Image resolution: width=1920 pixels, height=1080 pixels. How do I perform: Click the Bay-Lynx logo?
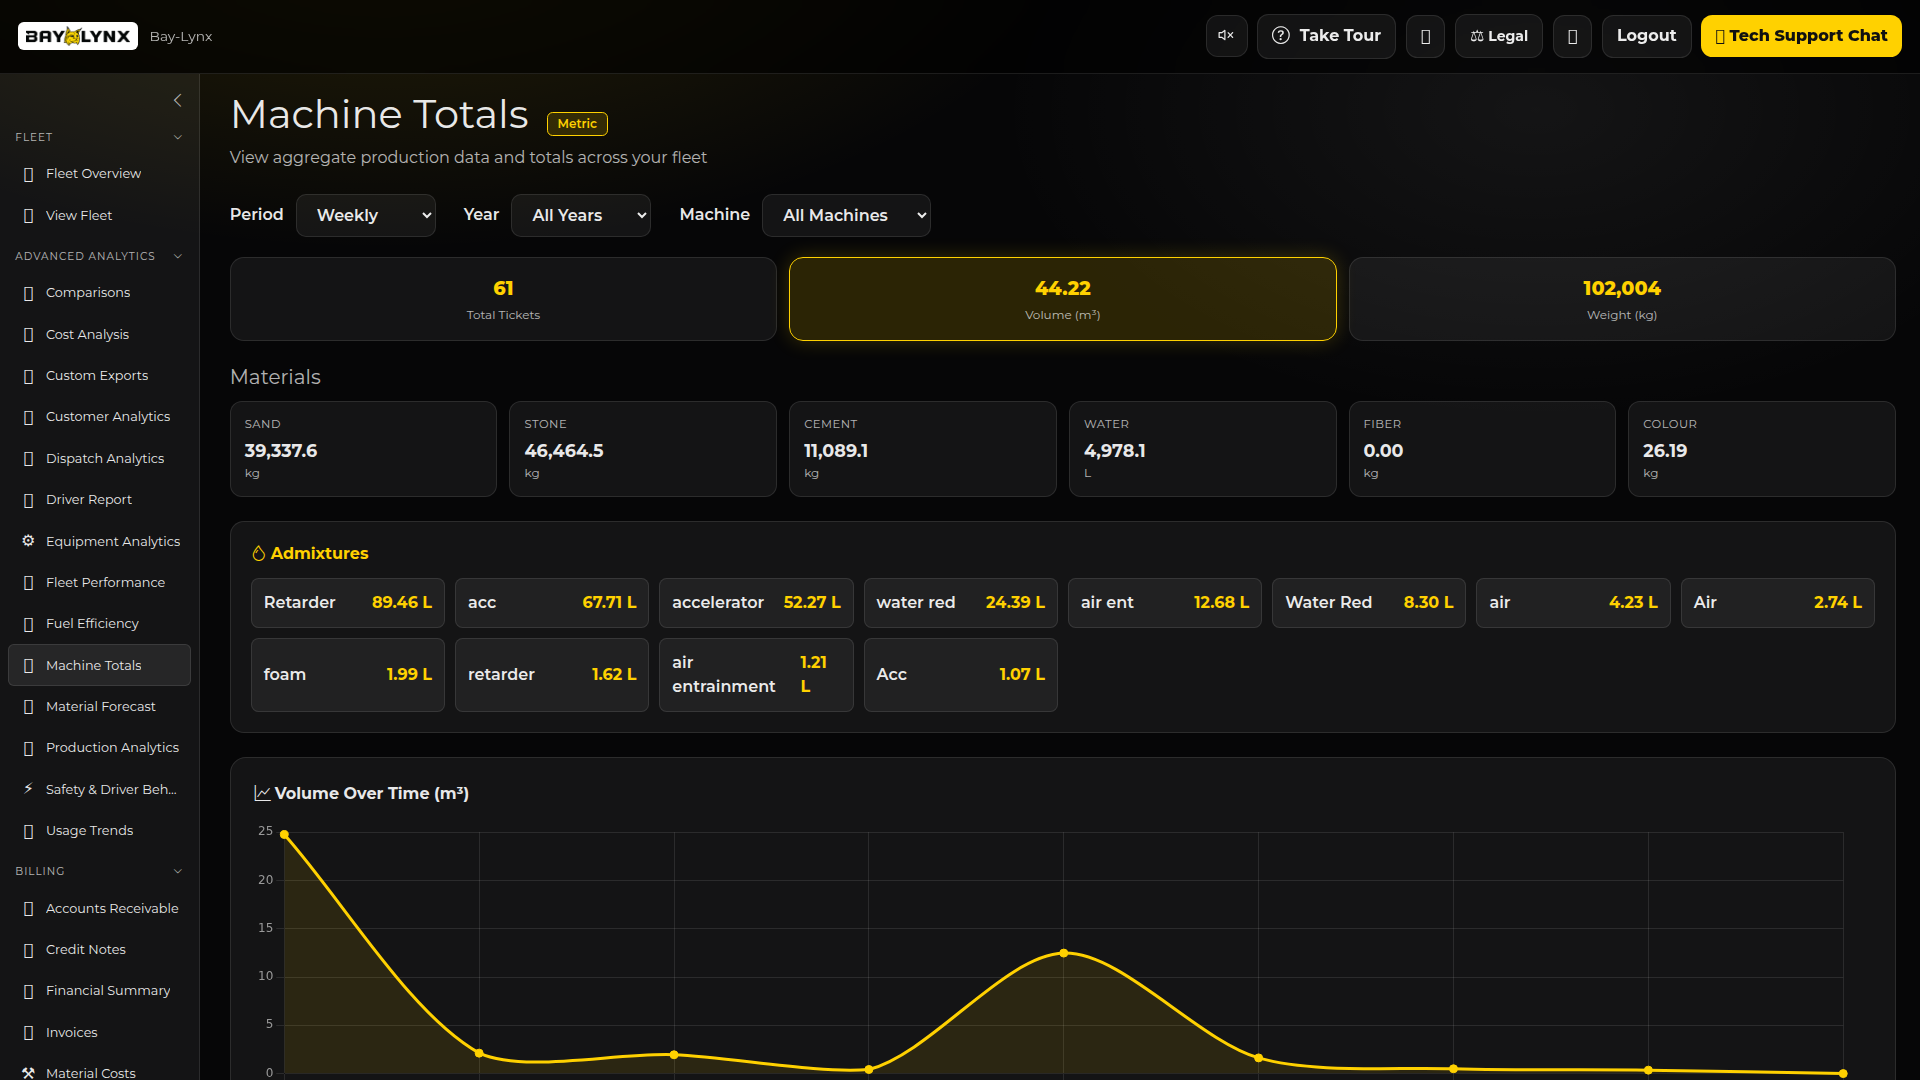click(x=78, y=36)
